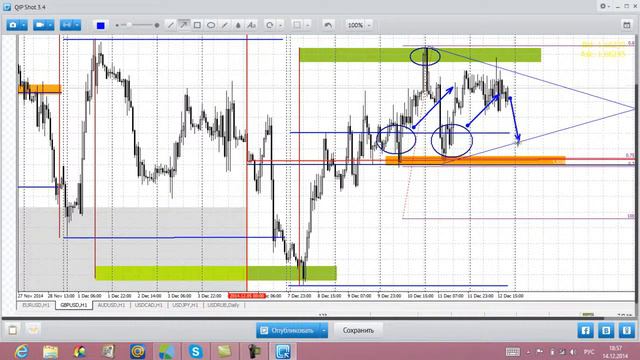The height and width of the screenshot is (360, 640).
Task: Select the Arrow drawing tool
Action: pyautogui.click(x=184, y=25)
